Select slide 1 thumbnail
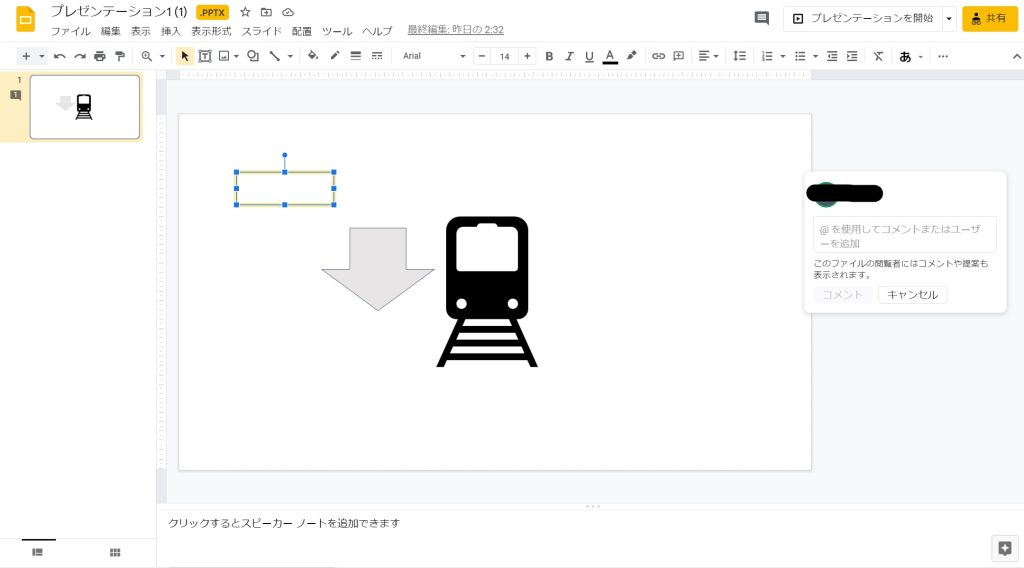Screen dimensions: 1024x568 [85, 106]
